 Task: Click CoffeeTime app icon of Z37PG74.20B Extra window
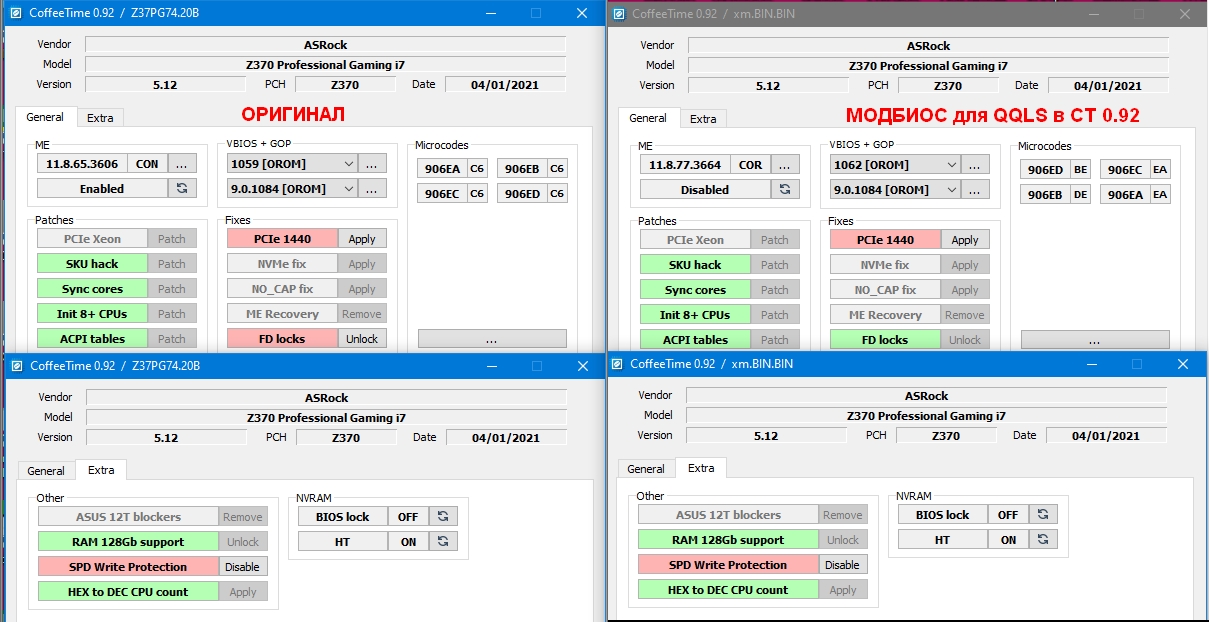pyautogui.click(x=17, y=365)
